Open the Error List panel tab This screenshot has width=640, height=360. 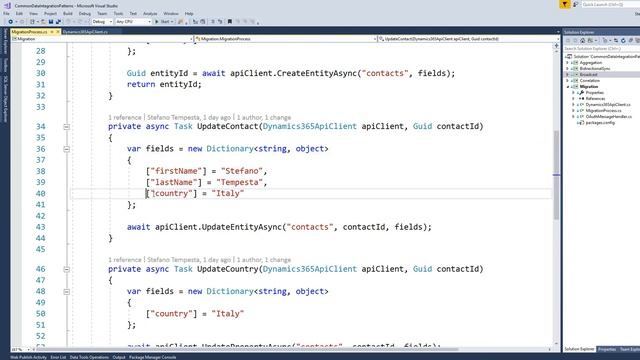(x=58, y=357)
